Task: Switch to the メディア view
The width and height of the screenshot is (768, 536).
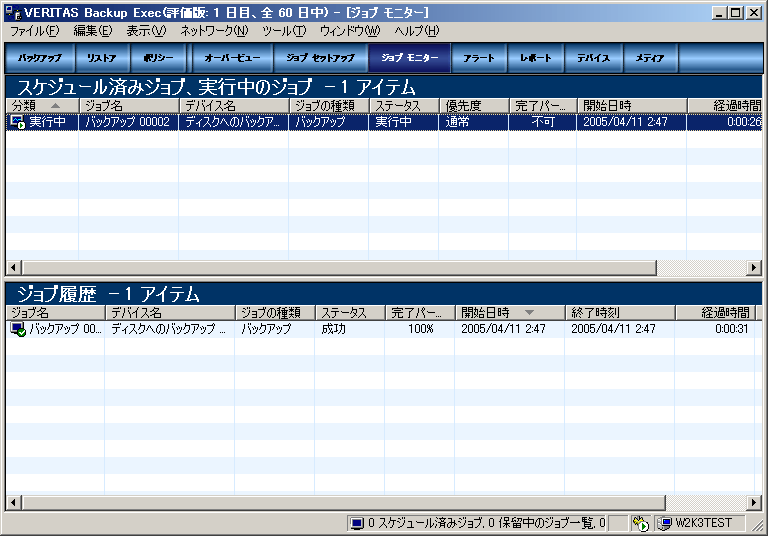Action: [x=650, y=58]
